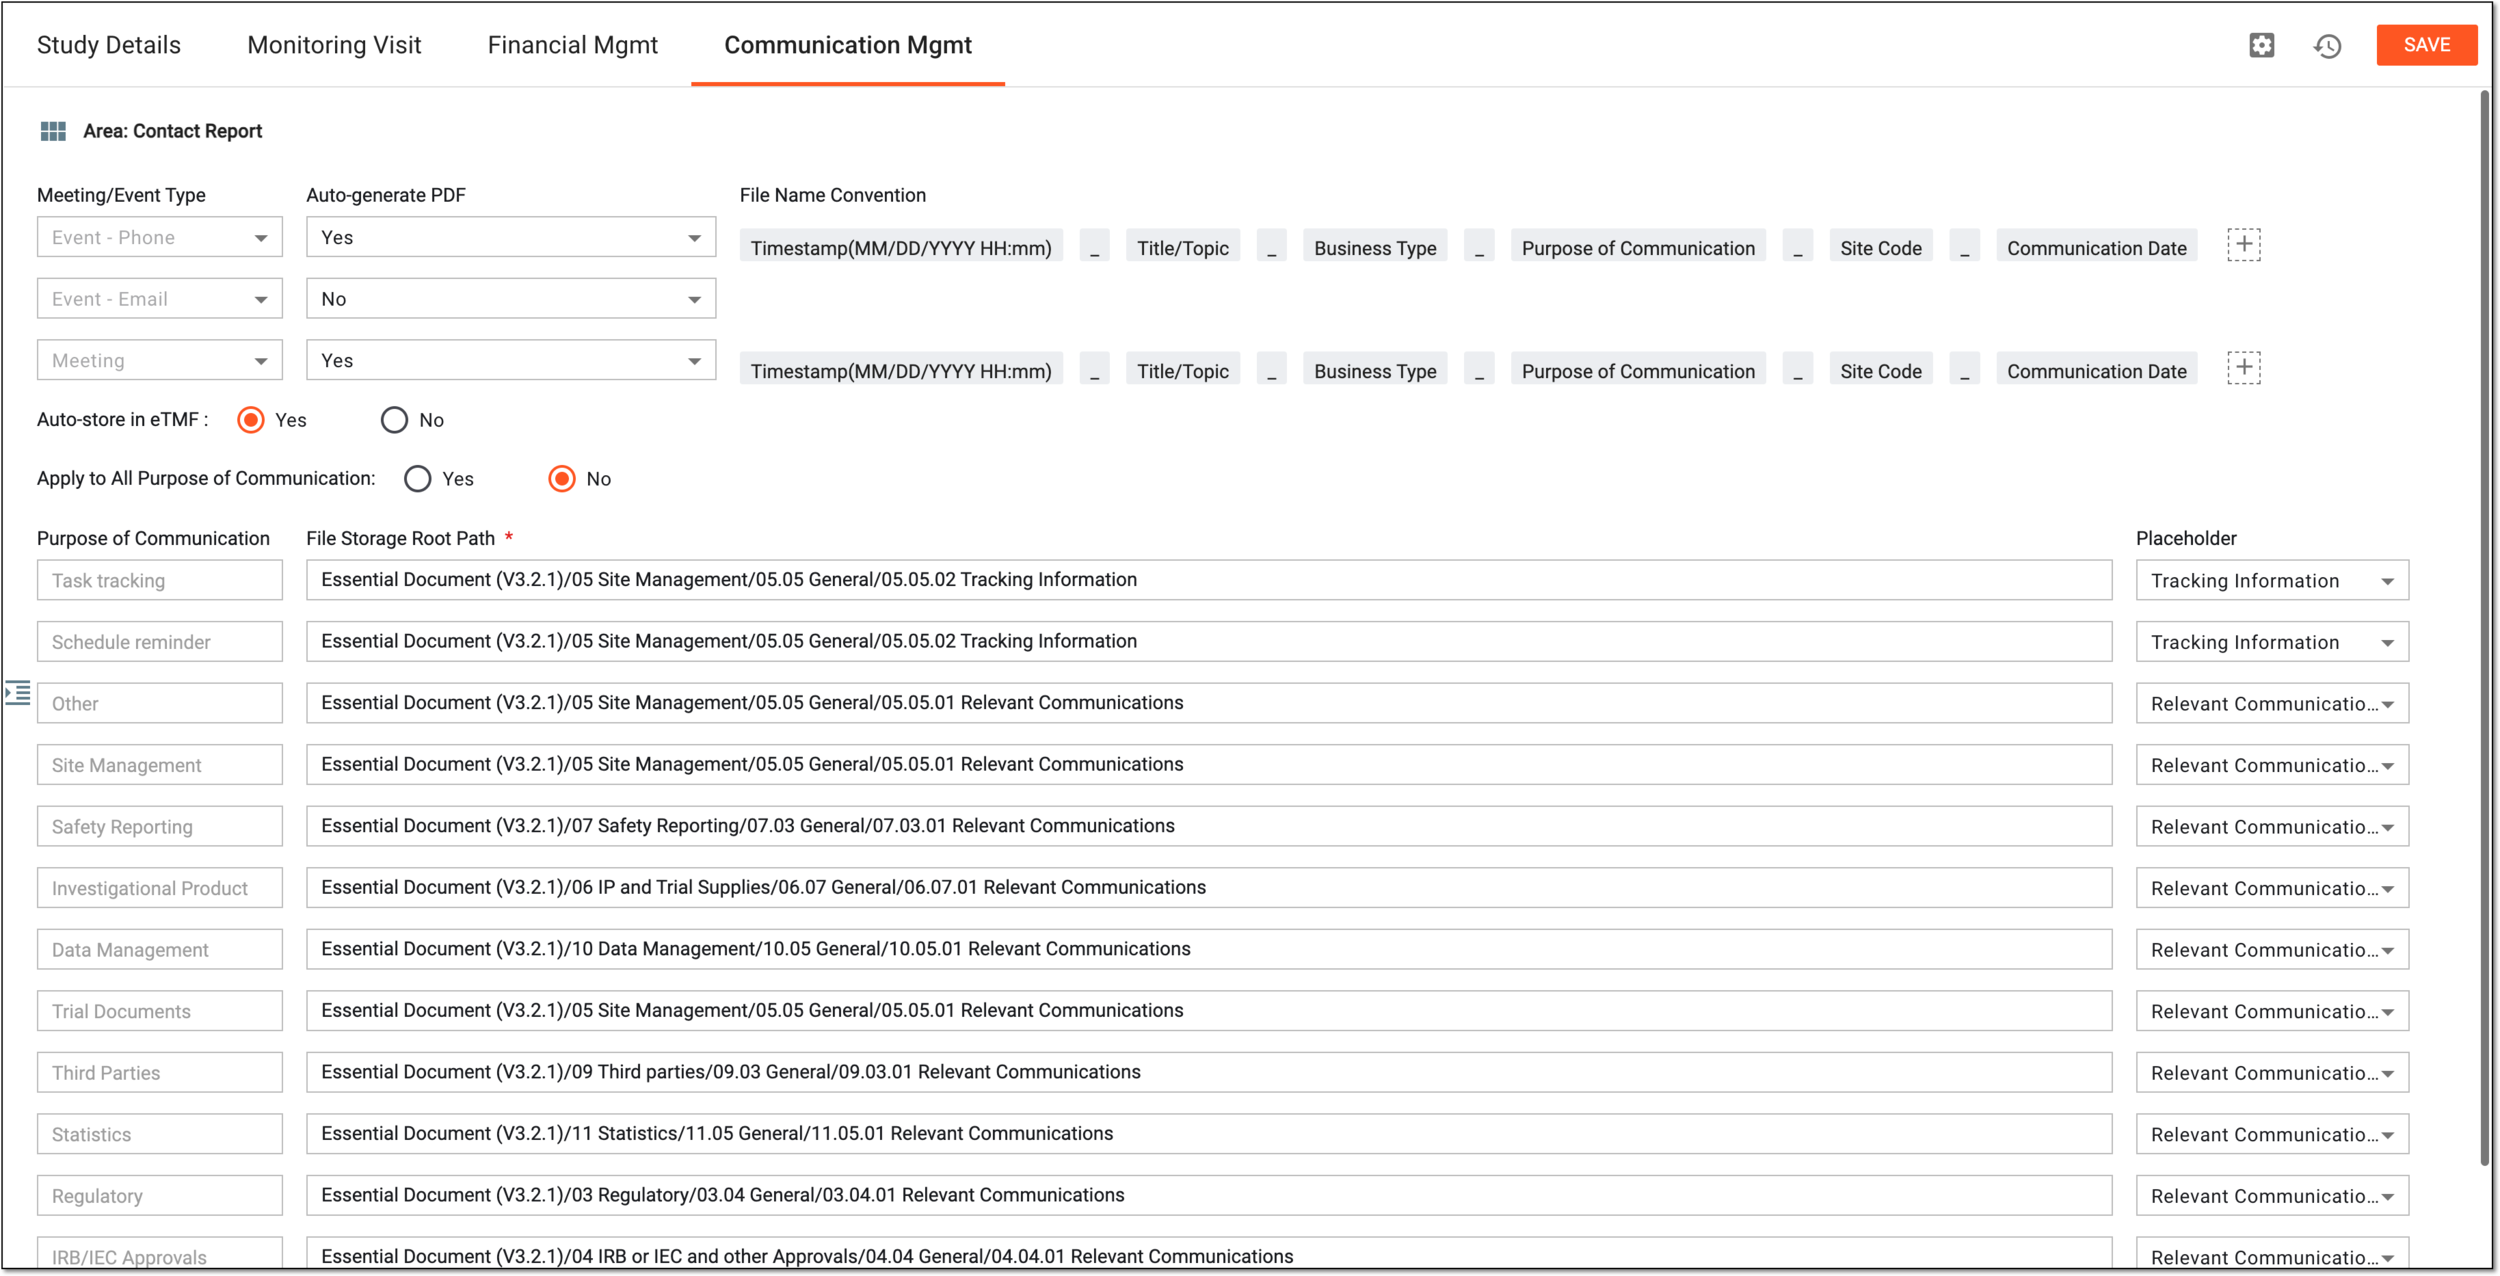The image size is (2500, 1276).
Task: Switch to the Monitoring Visit tab
Action: (x=334, y=45)
